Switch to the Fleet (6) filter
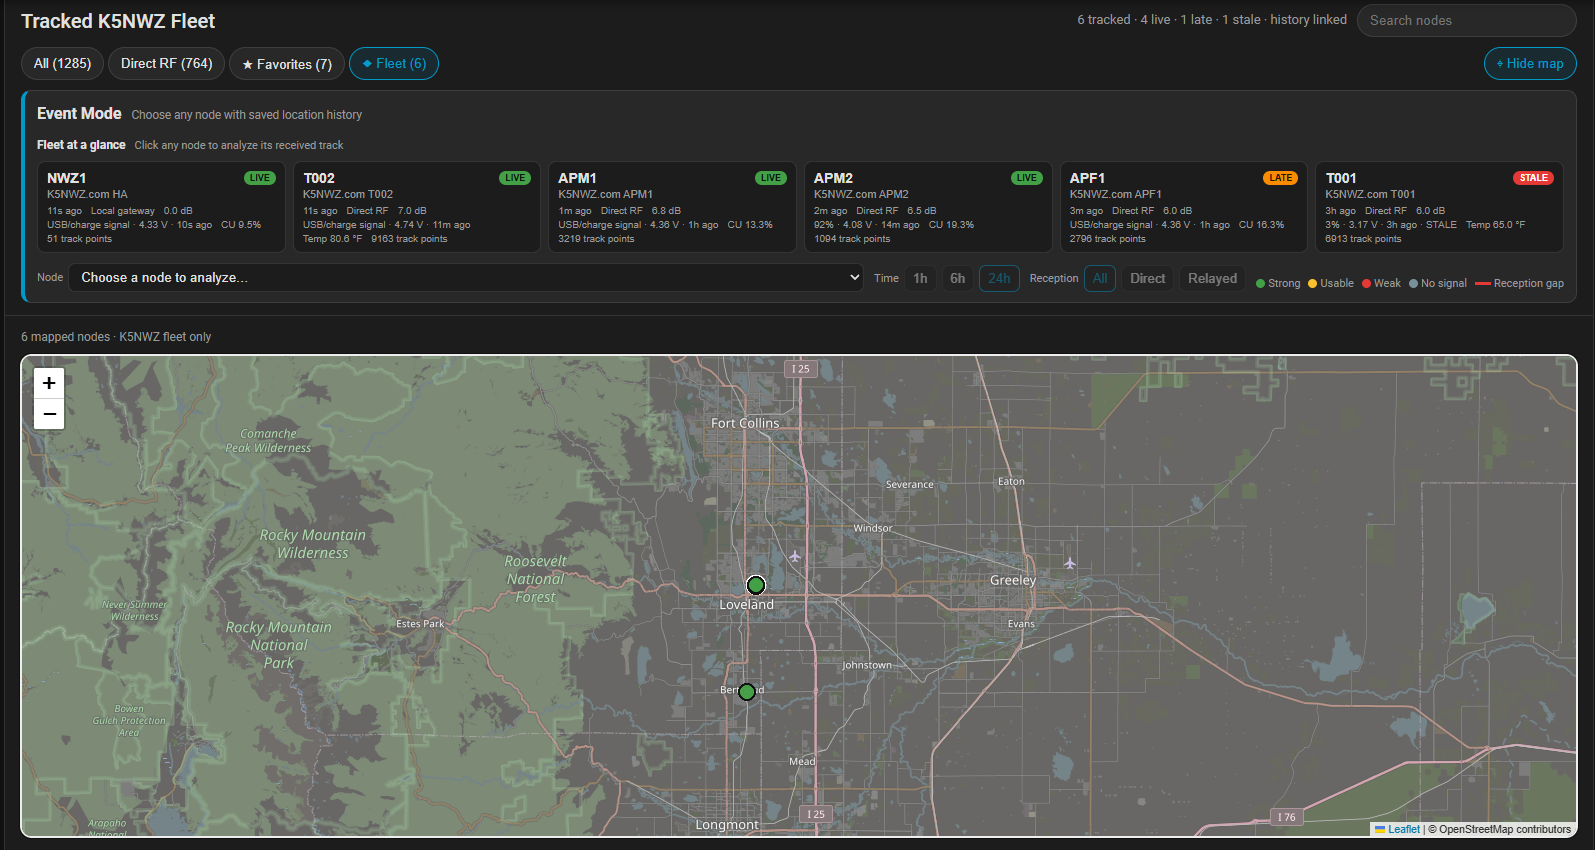 coord(394,63)
